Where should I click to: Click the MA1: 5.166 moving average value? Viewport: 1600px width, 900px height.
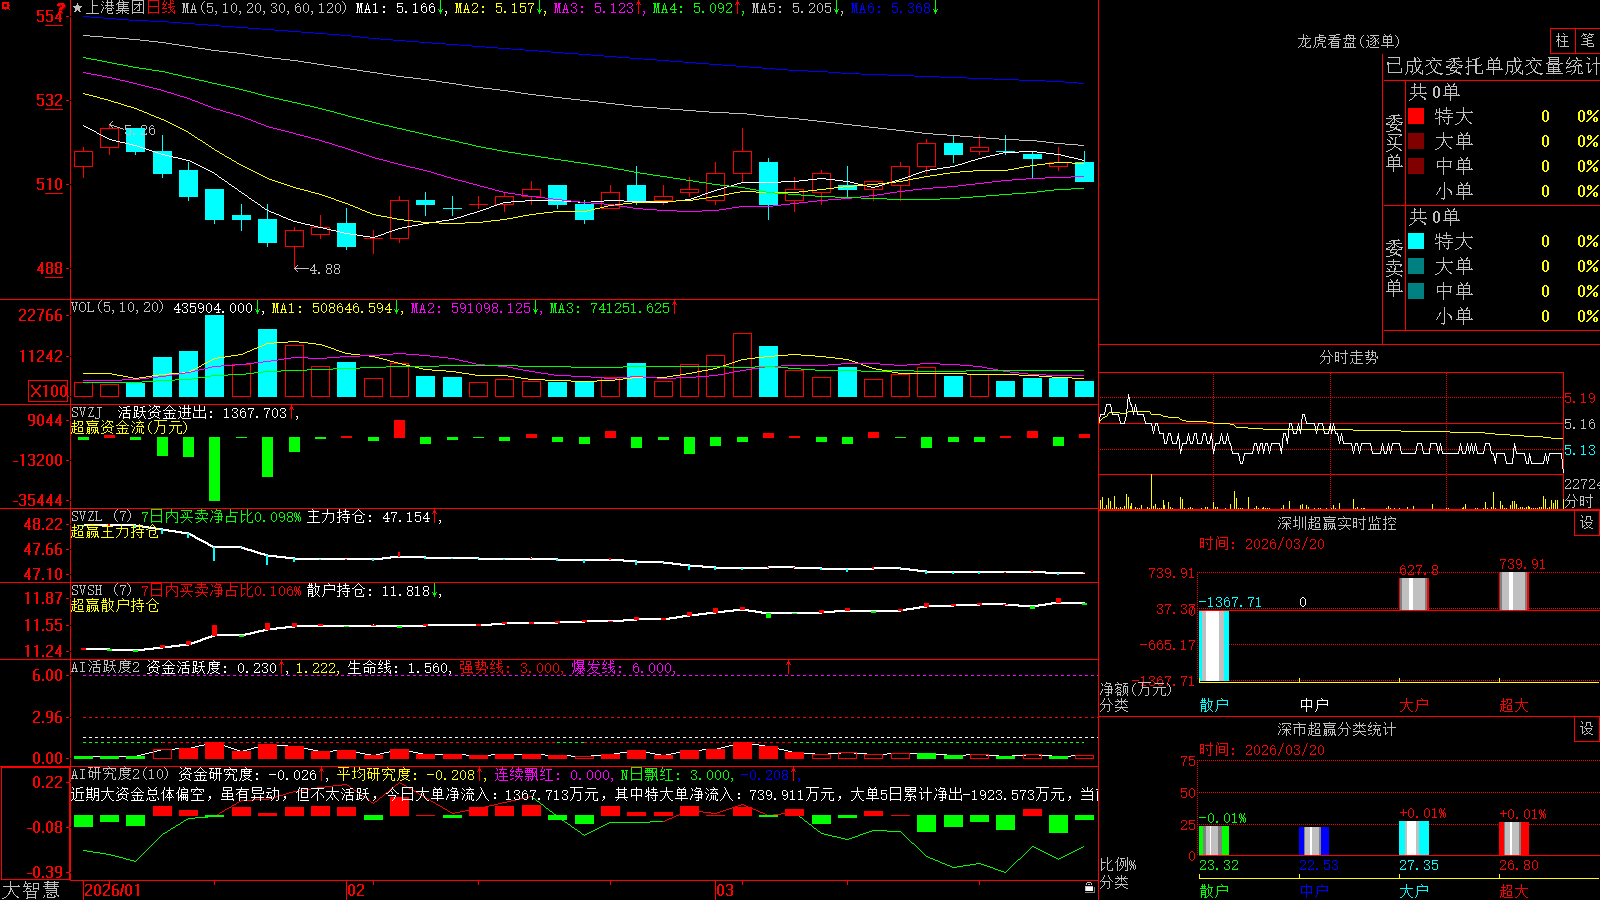pos(395,8)
